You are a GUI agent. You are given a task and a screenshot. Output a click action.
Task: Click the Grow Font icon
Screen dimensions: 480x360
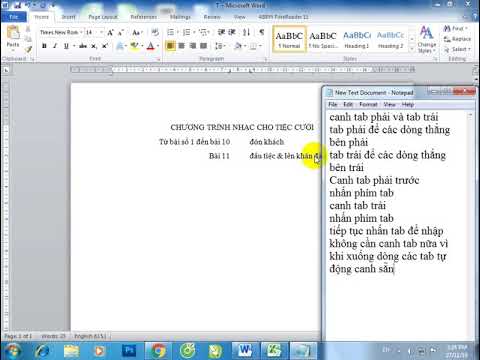click(x=110, y=32)
